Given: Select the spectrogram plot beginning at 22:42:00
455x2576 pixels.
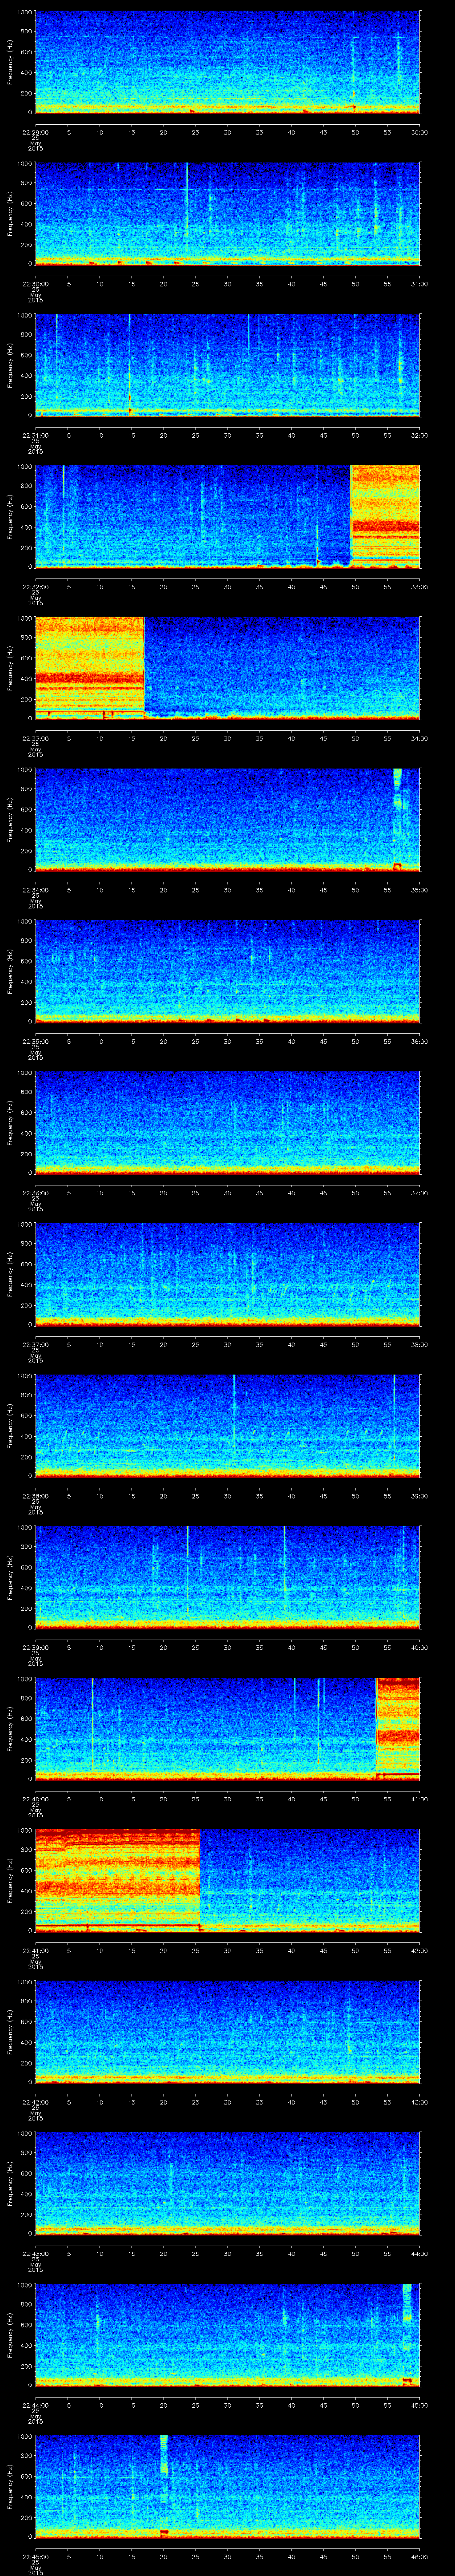Looking at the screenshot, I should (227, 2032).
